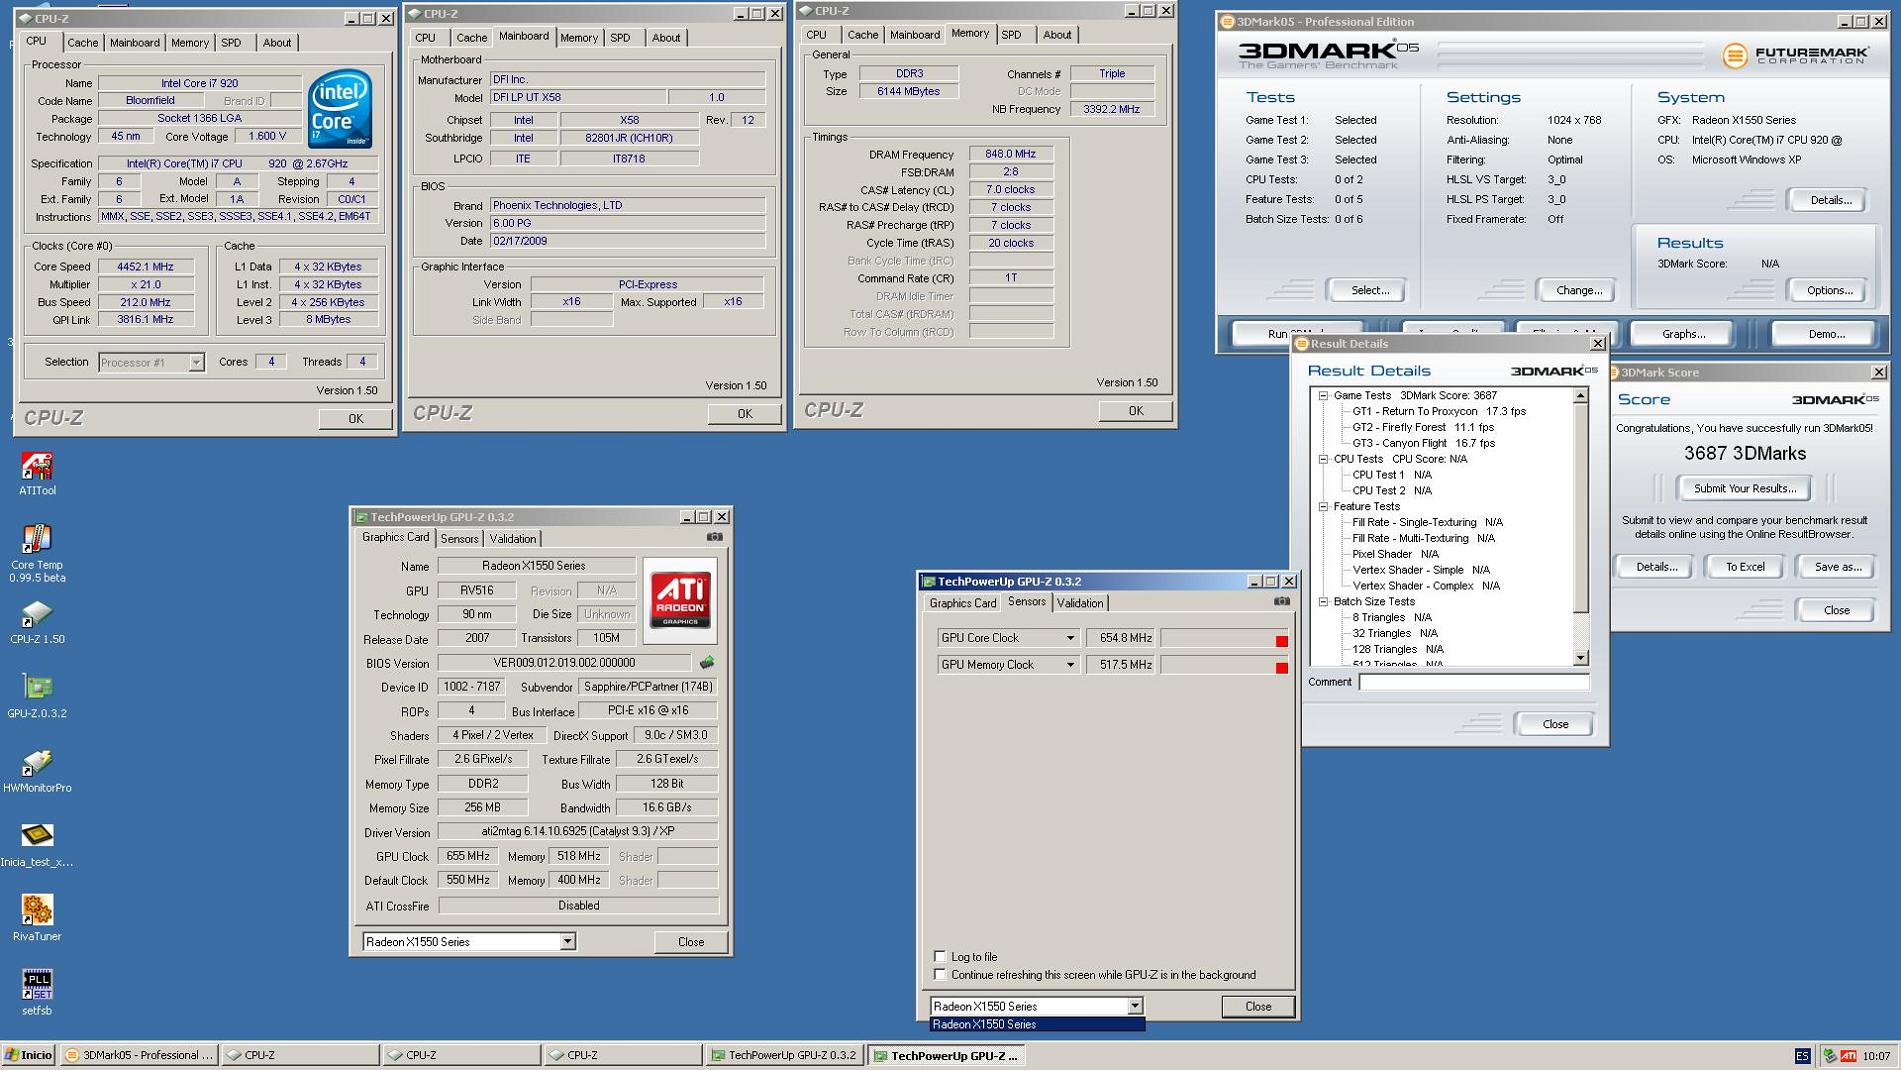Enable Log to file checkbox
This screenshot has width=1901, height=1070.
pyautogui.click(x=939, y=956)
